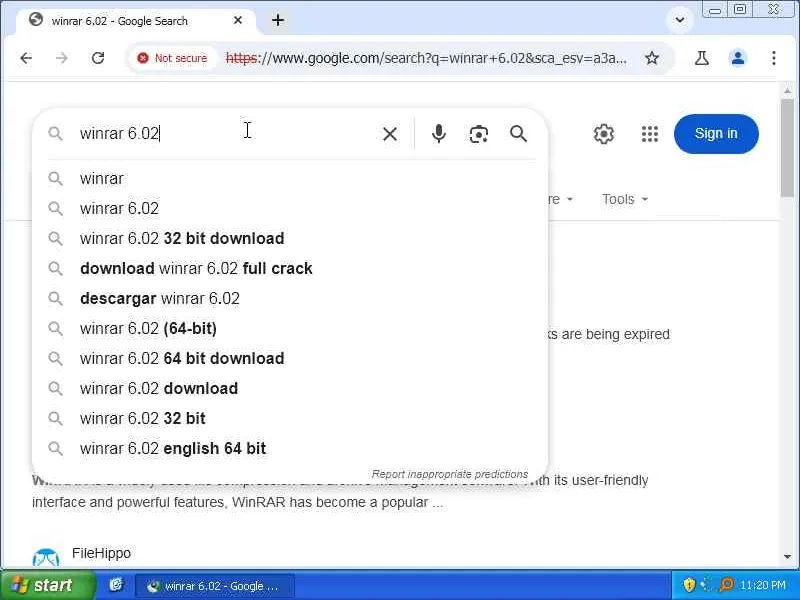Screen dimensions: 800x600
Task: Open the Chrome profile avatar icon
Action: (738, 58)
